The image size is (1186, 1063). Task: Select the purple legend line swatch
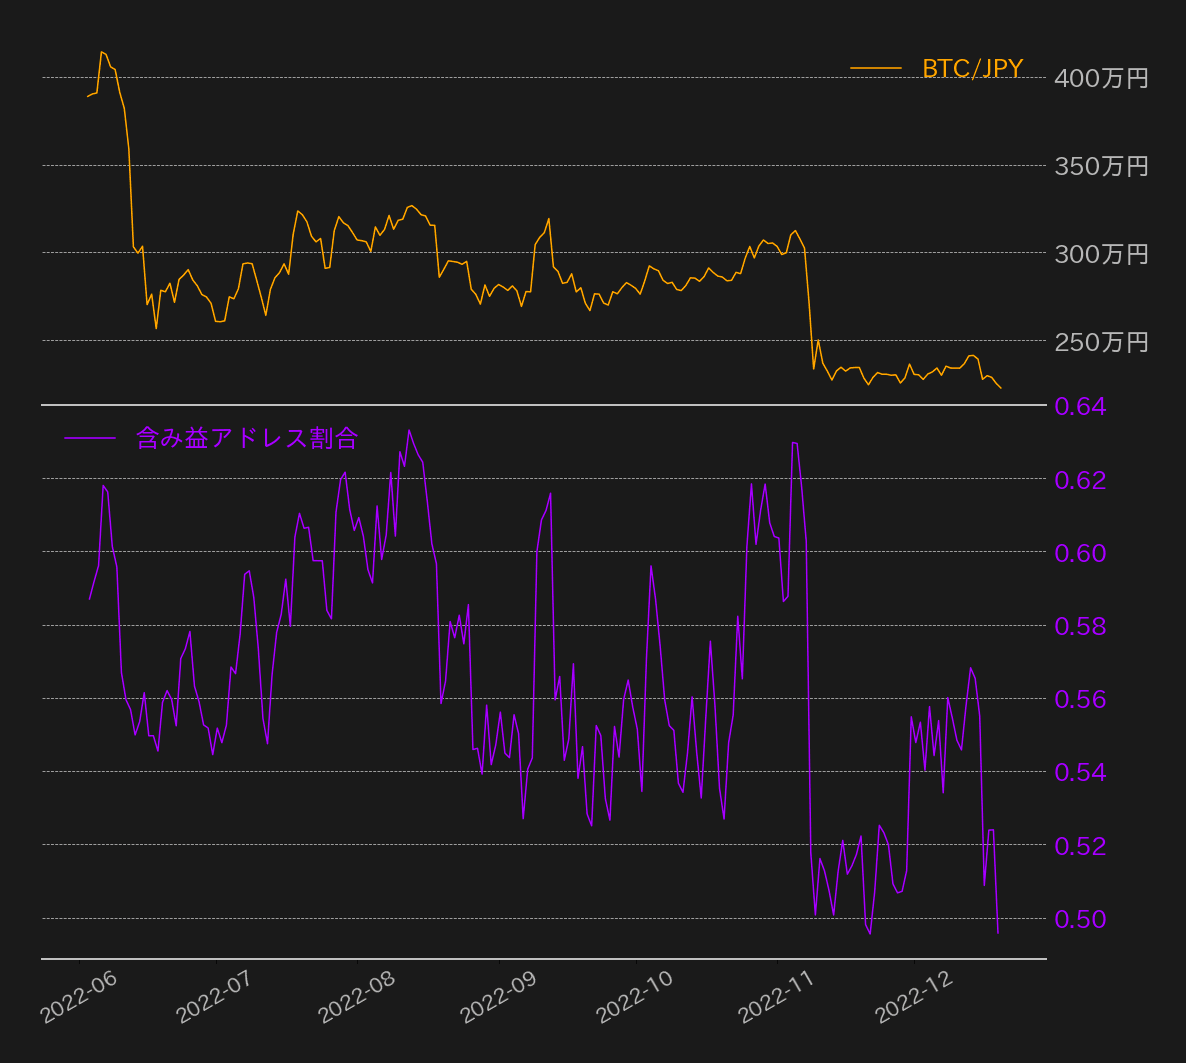pos(90,438)
